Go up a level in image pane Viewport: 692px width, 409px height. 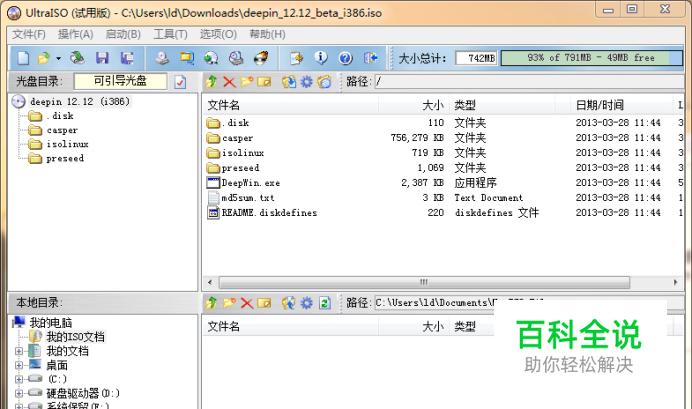click(211, 82)
